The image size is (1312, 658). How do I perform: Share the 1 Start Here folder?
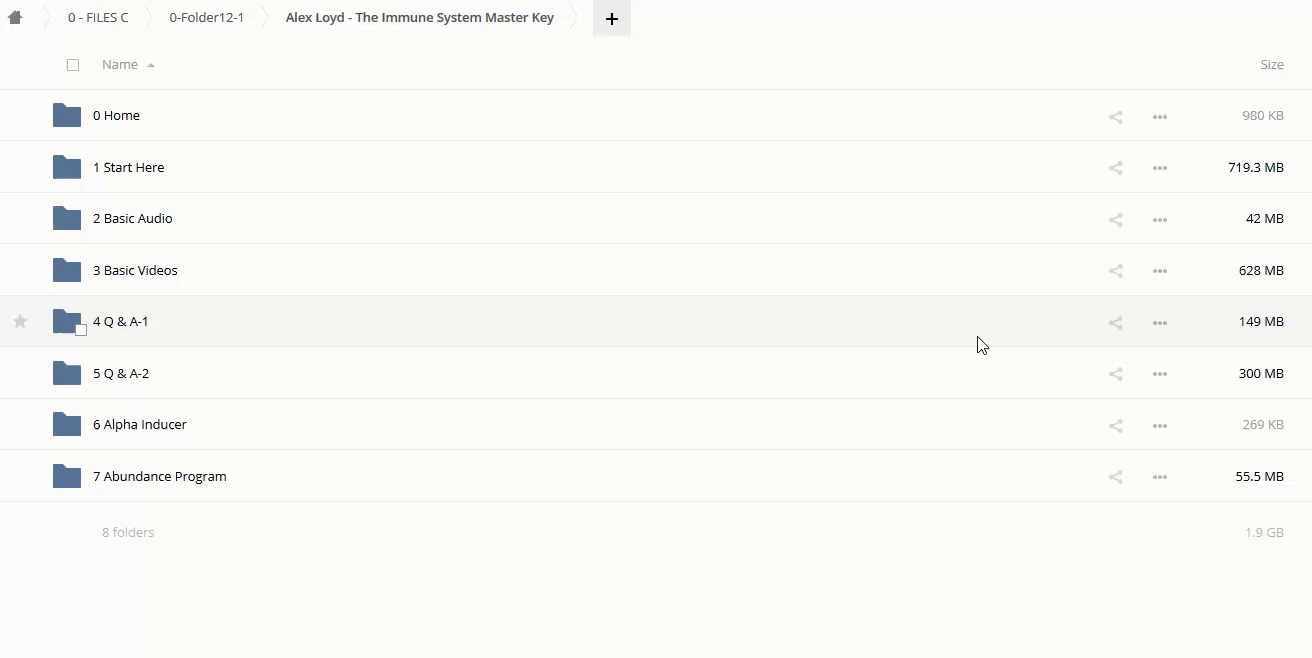point(1115,168)
